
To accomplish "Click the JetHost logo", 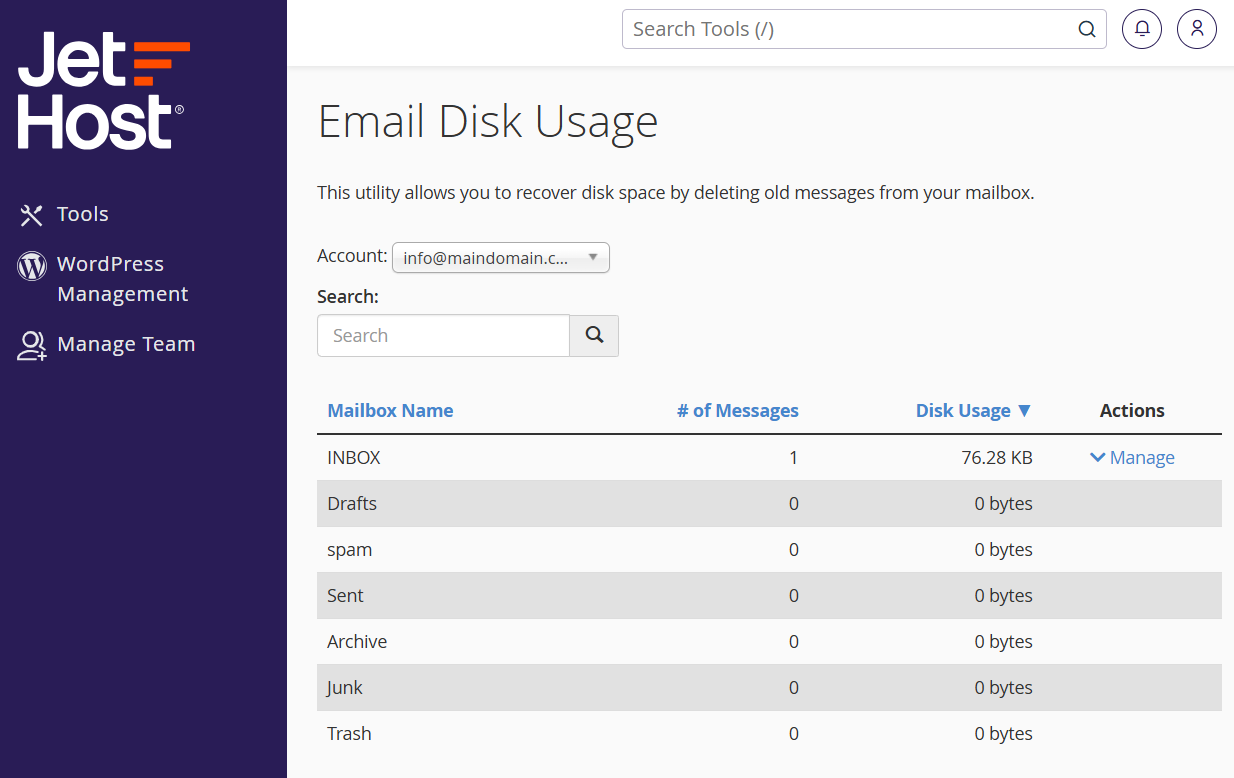I will coord(103,90).
